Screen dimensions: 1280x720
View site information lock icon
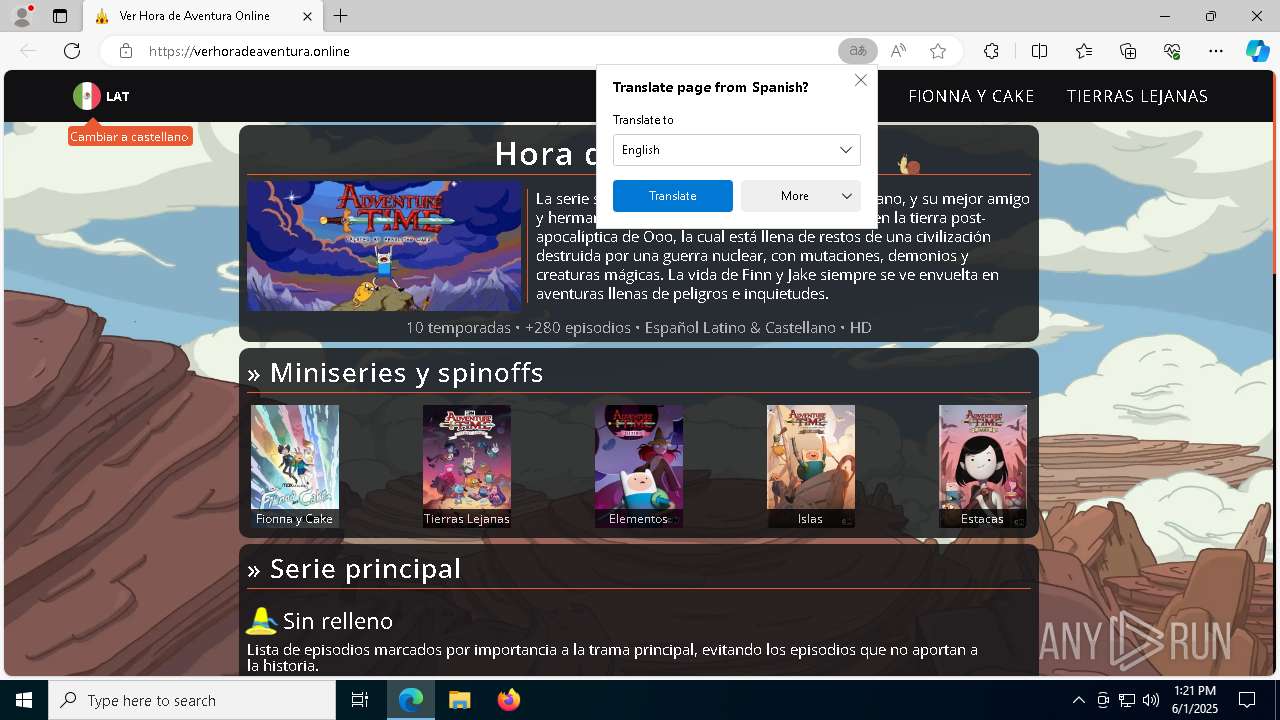[x=126, y=51]
